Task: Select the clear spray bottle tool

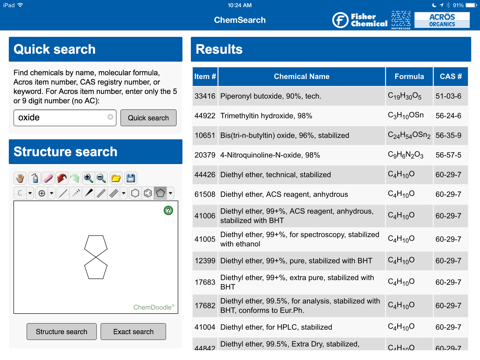Action: click(35, 178)
